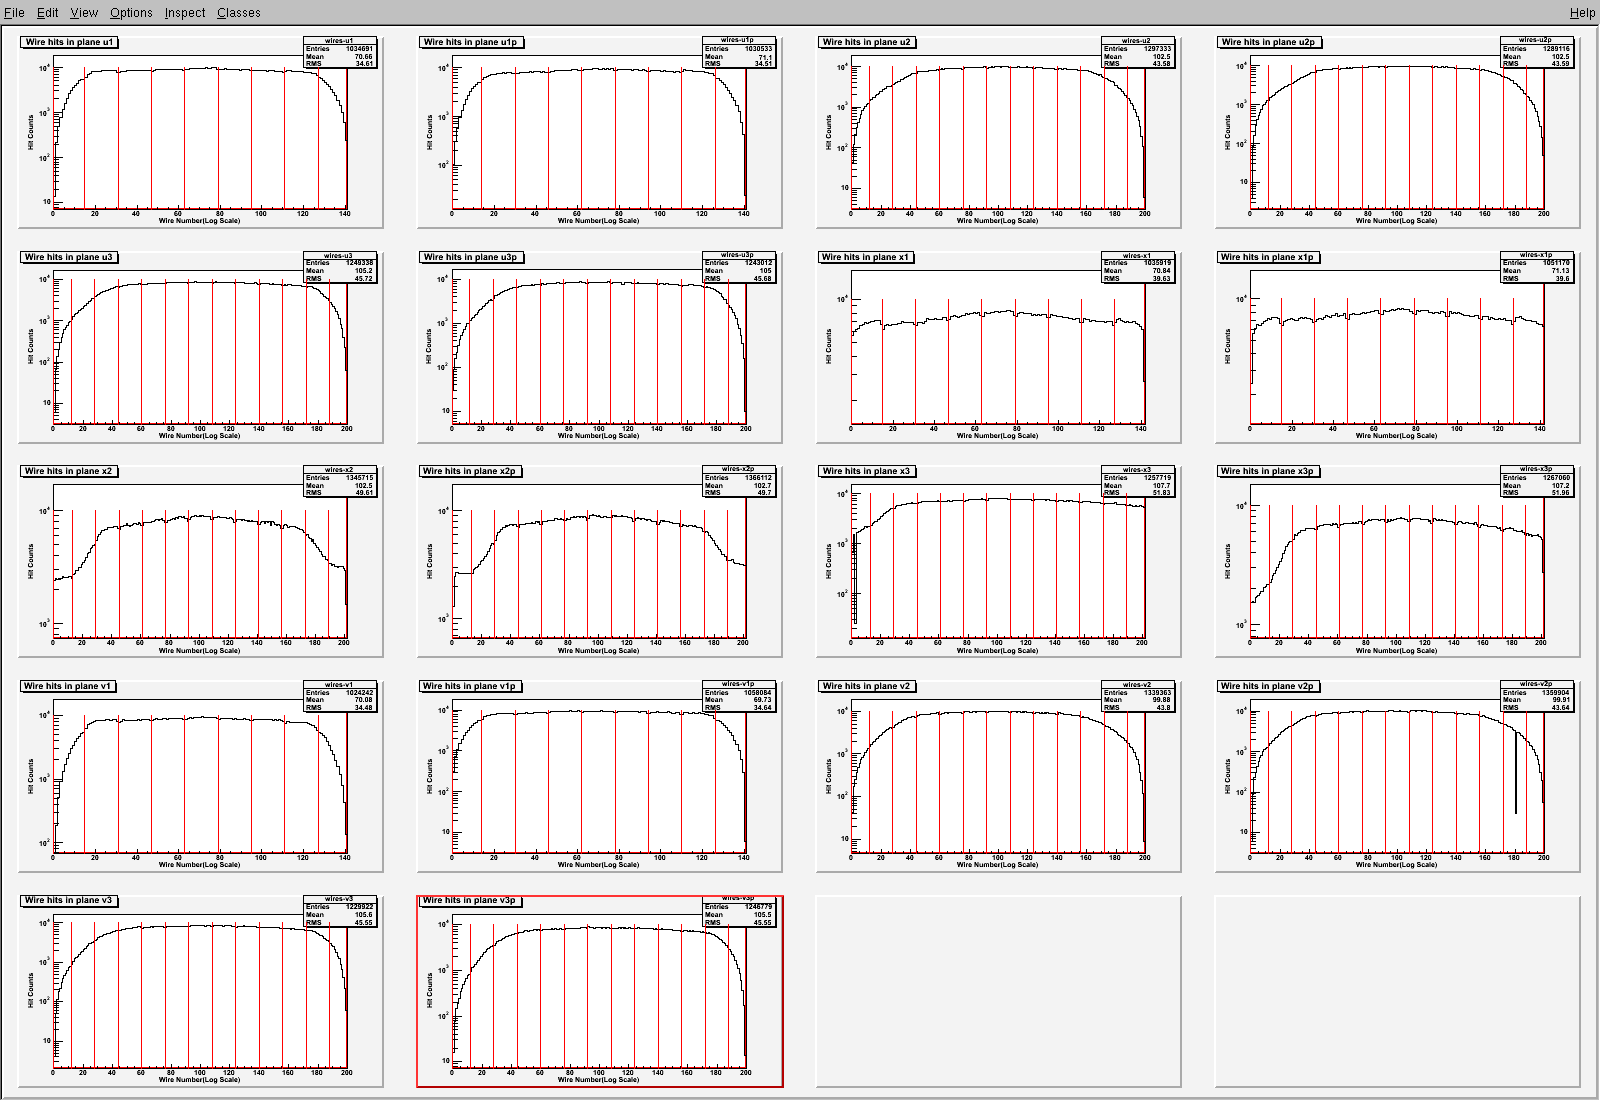The image size is (1600, 1101).
Task: Select the plane x1p histogram pad
Action: [x=1398, y=347]
